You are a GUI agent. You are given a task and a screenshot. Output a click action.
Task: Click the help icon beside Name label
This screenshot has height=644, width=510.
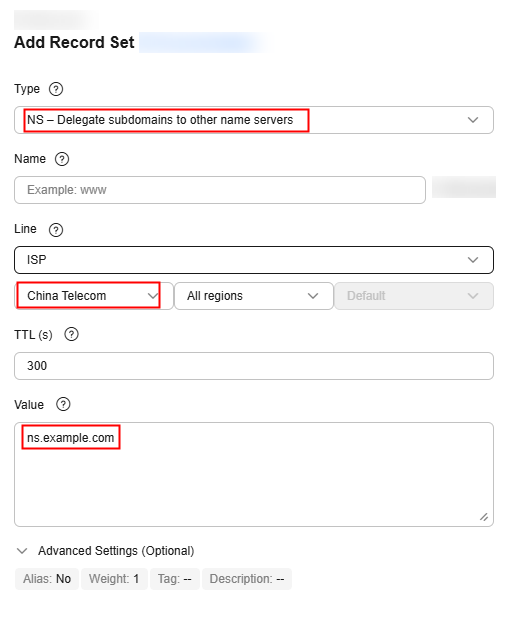point(62,159)
